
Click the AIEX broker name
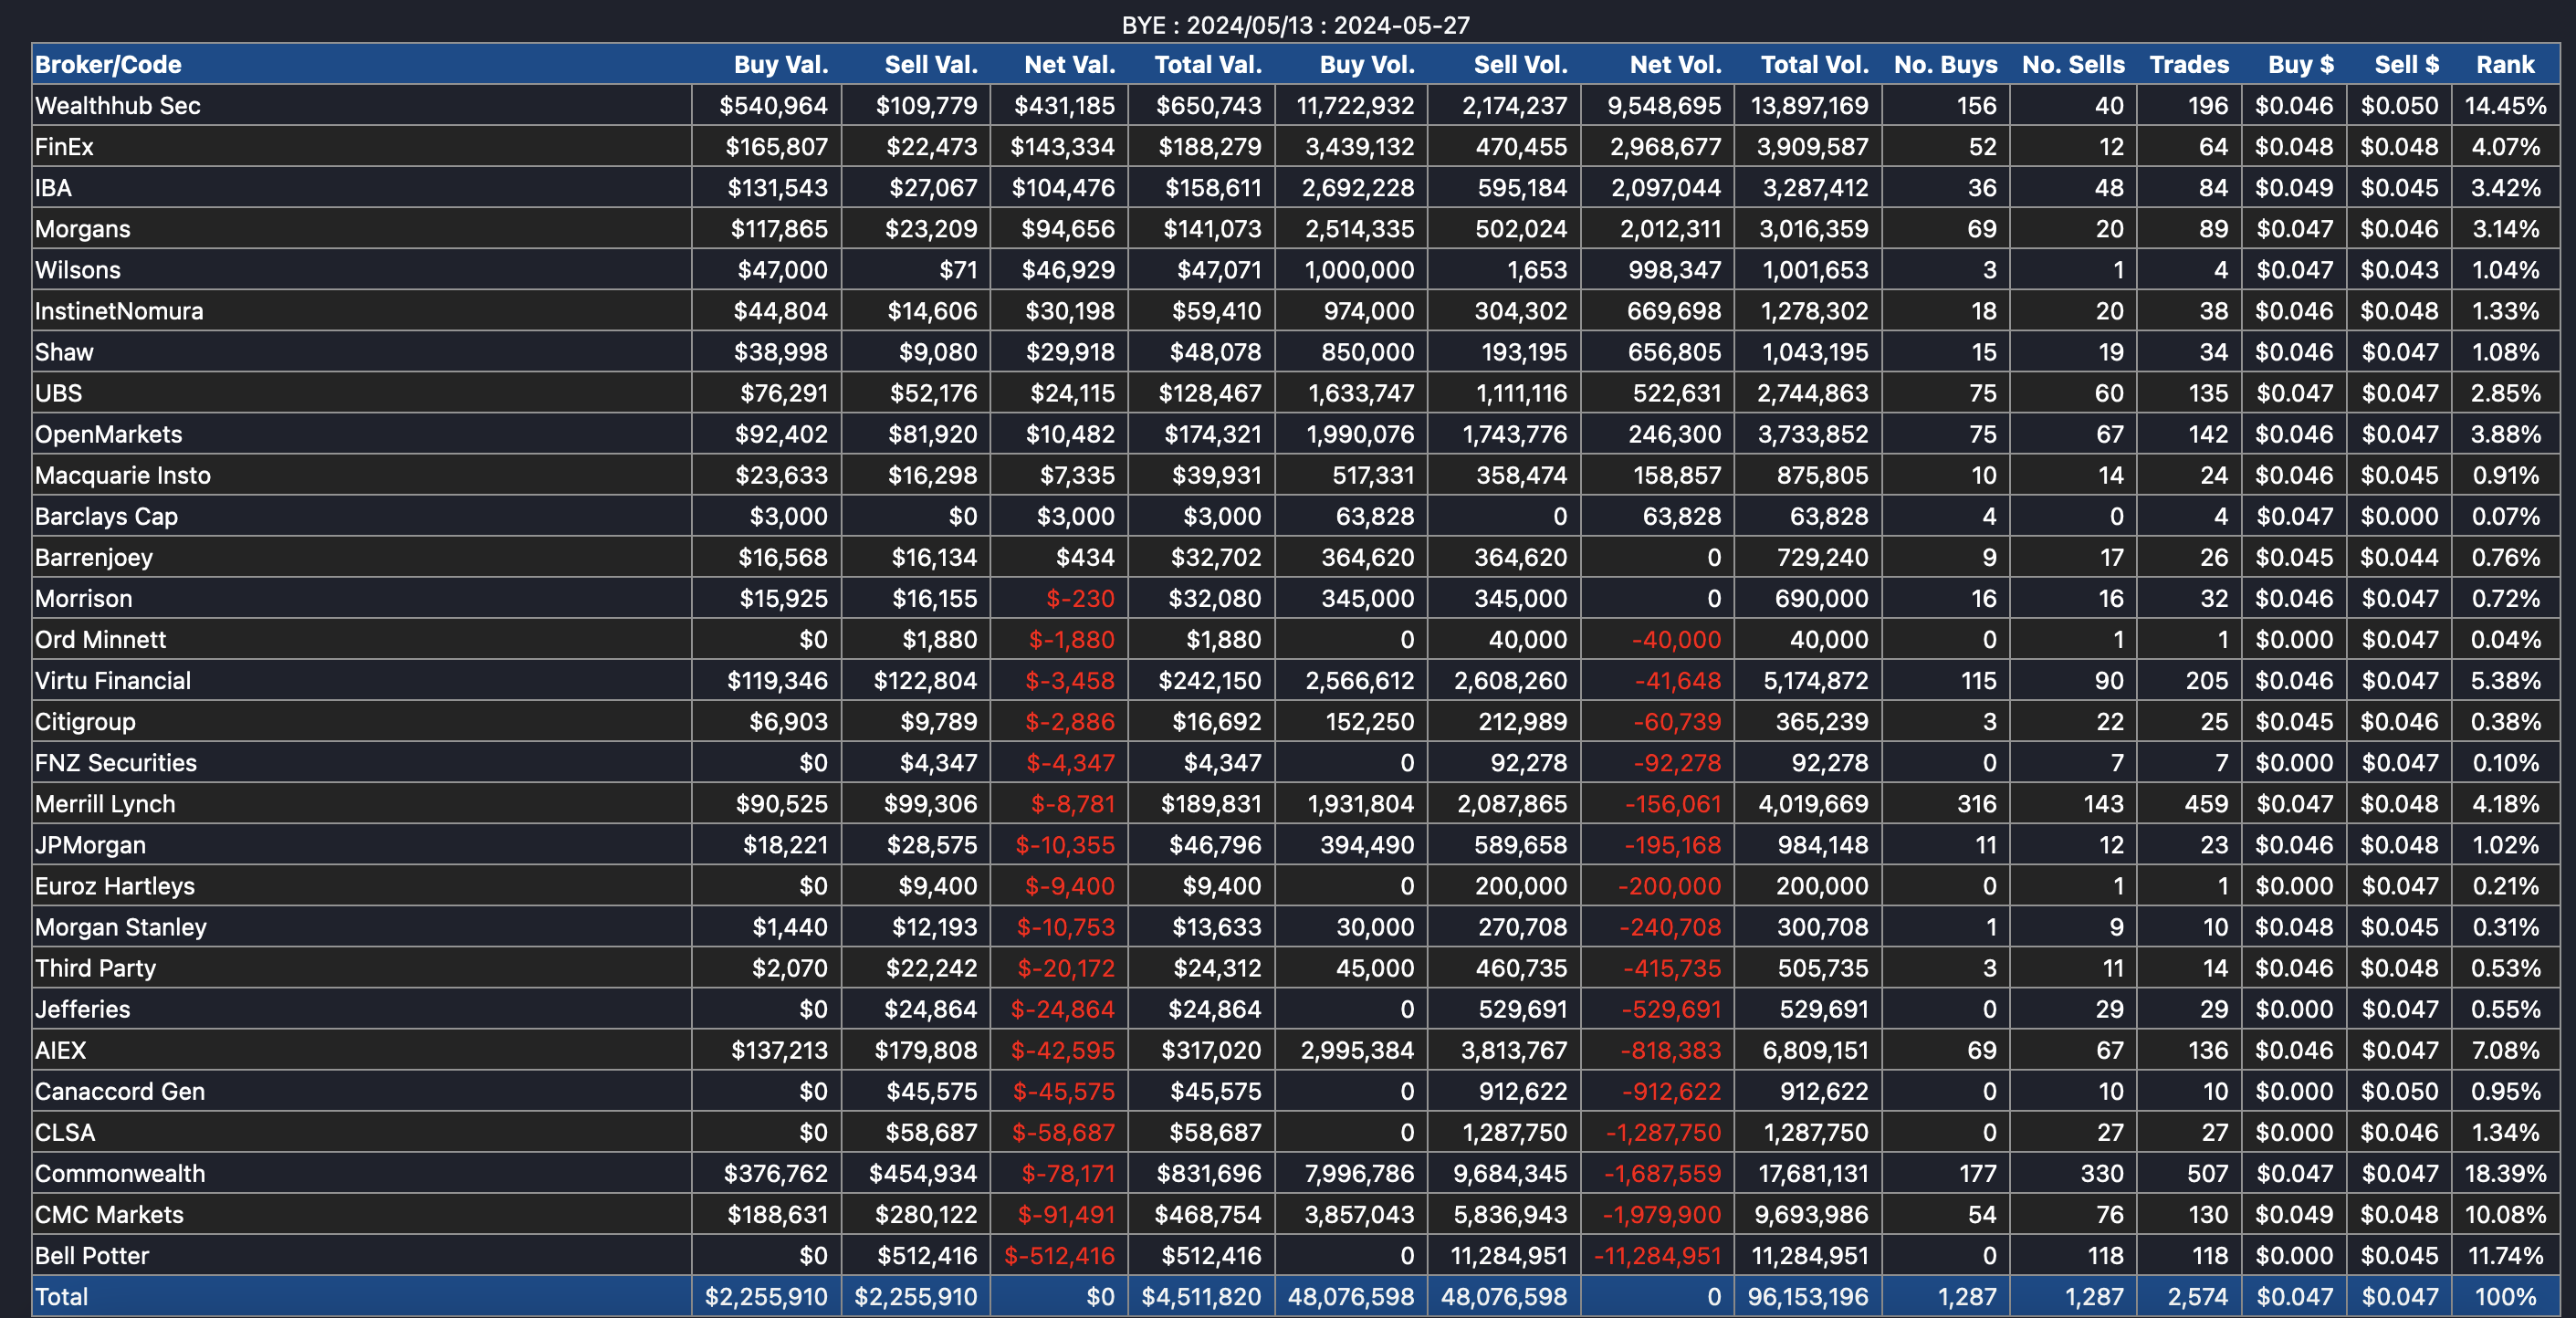coord(60,1049)
